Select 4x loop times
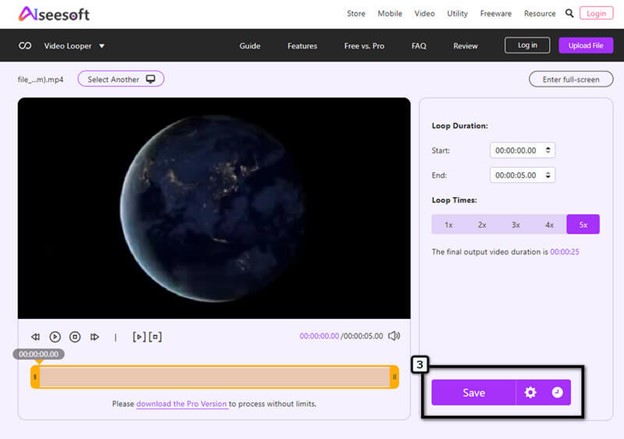 click(x=550, y=225)
